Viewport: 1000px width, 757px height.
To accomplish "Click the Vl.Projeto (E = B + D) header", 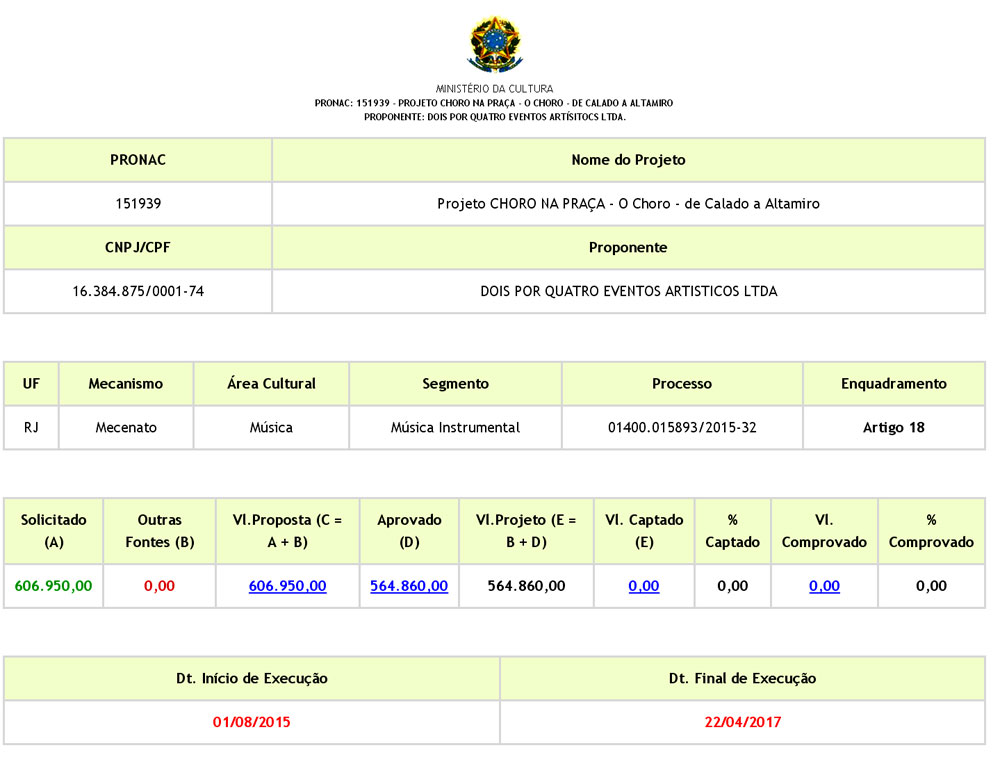I will [526, 531].
